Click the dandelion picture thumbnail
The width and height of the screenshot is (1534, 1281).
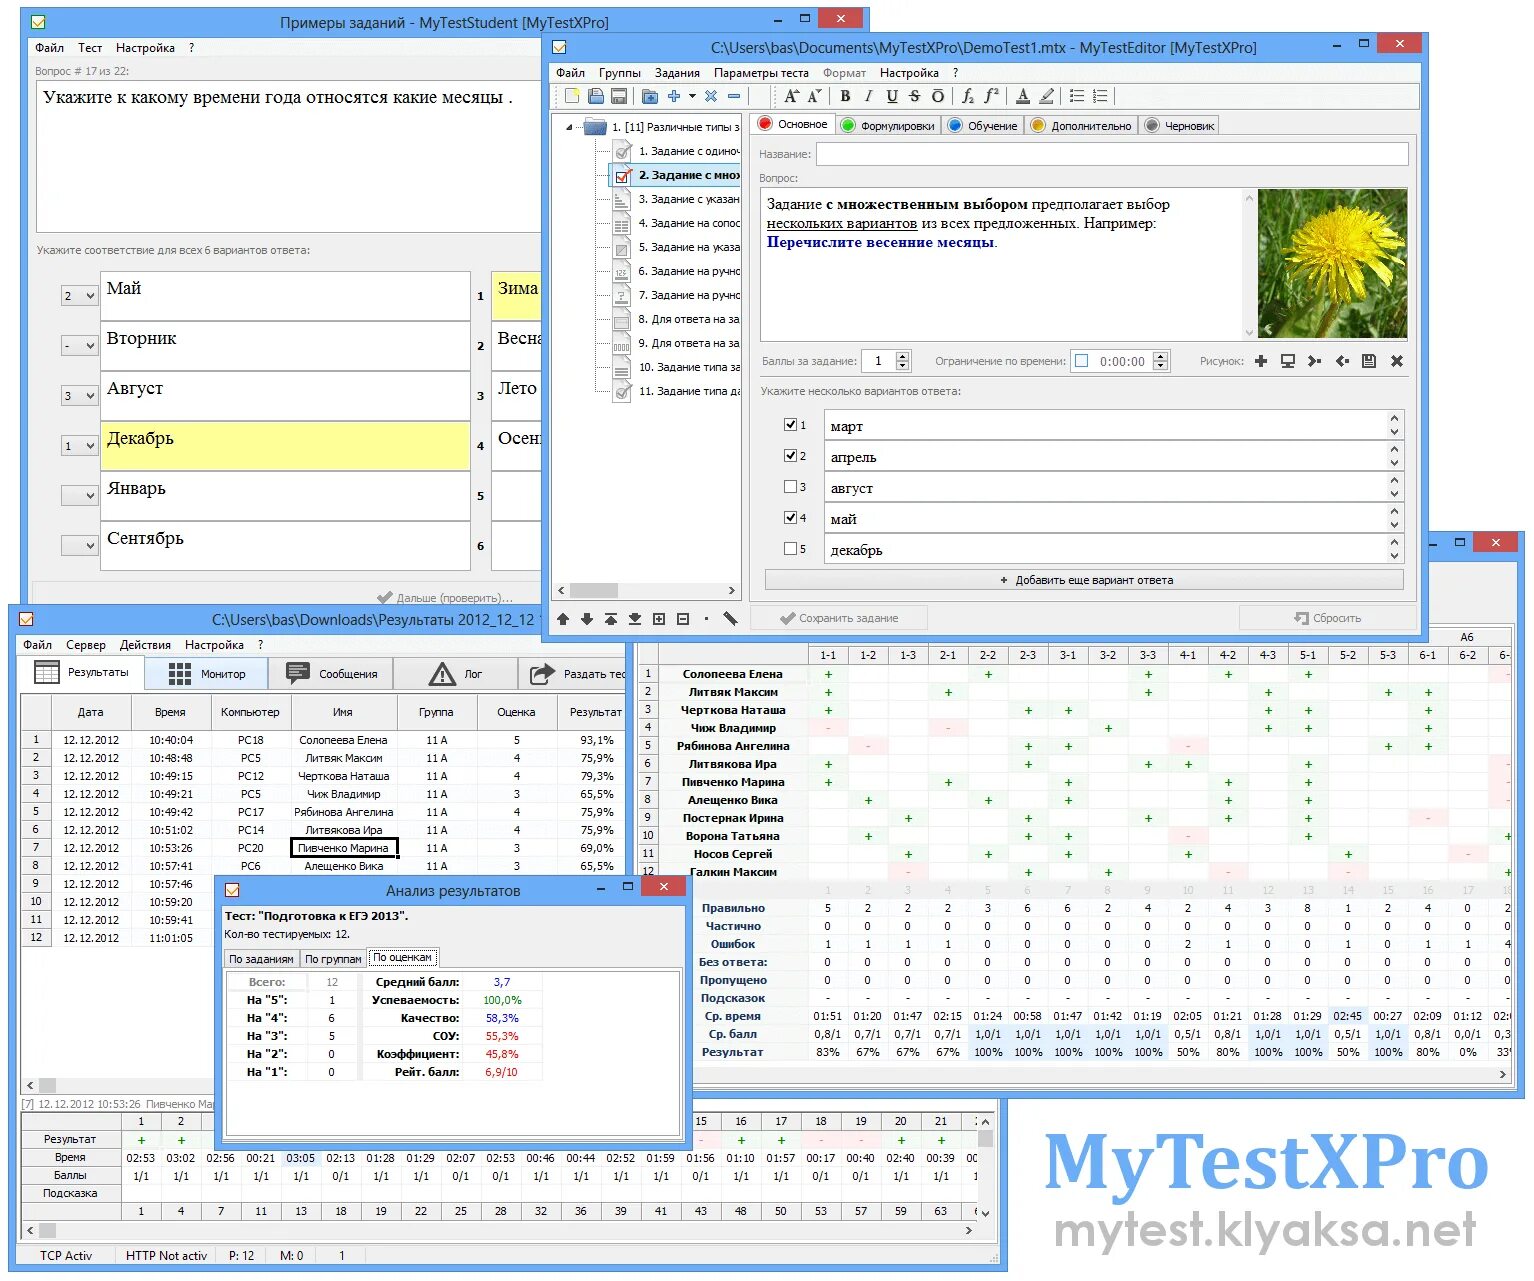point(1332,264)
